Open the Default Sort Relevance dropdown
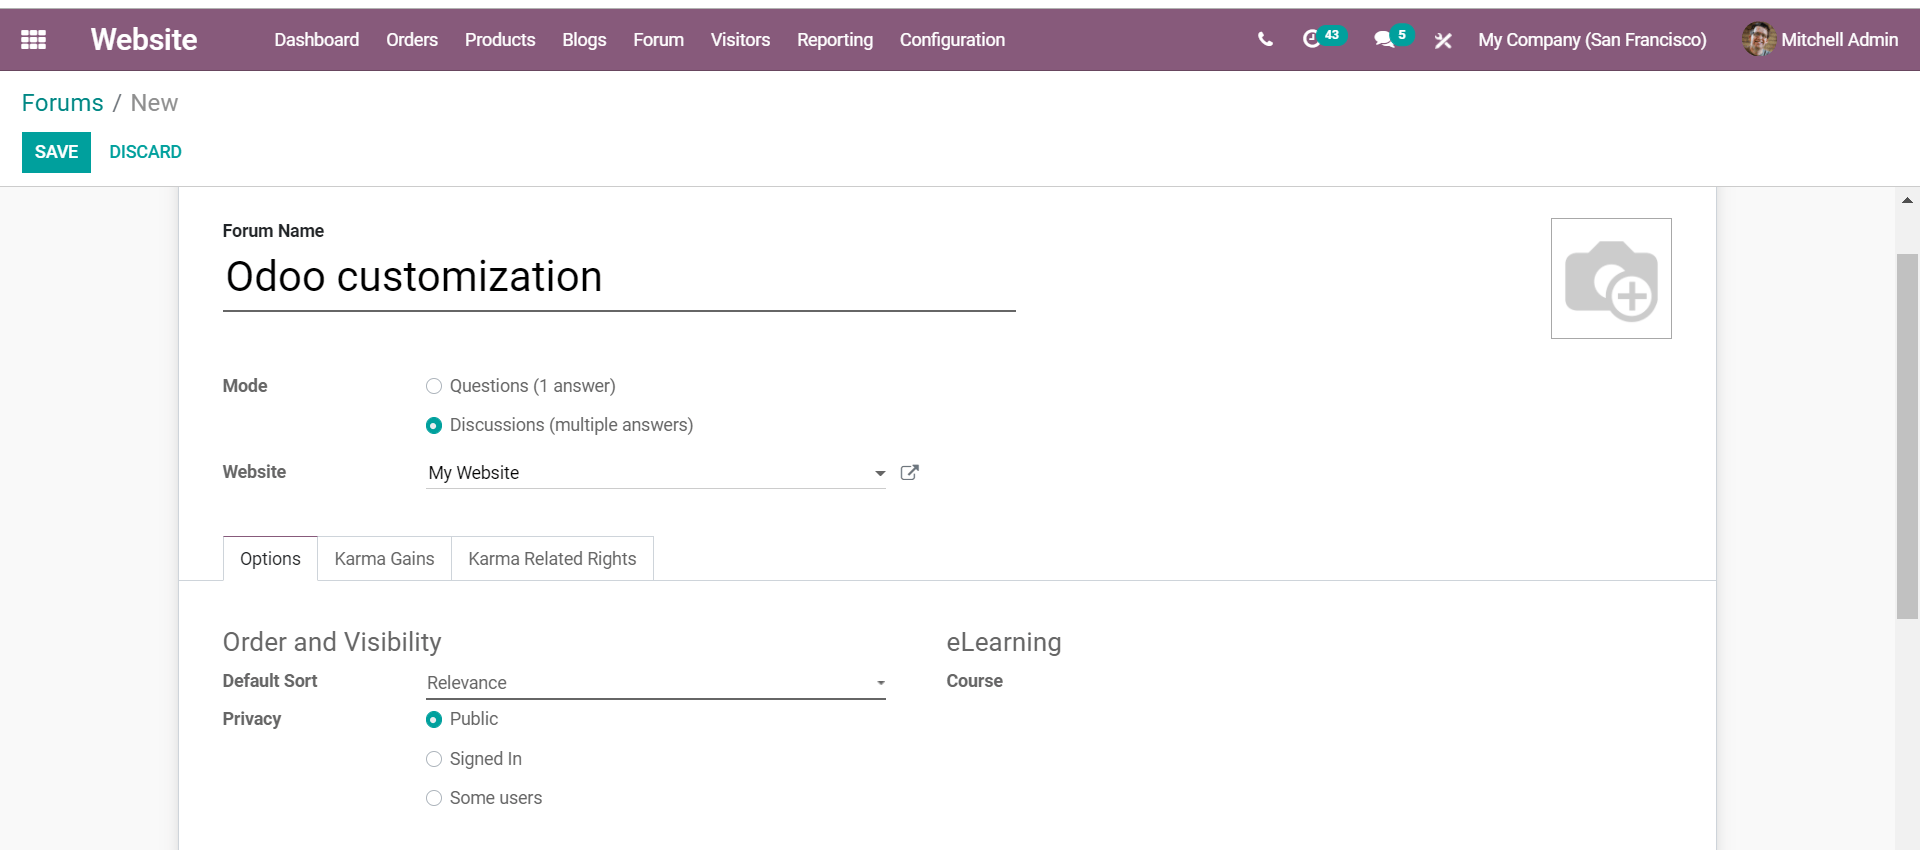 click(656, 683)
